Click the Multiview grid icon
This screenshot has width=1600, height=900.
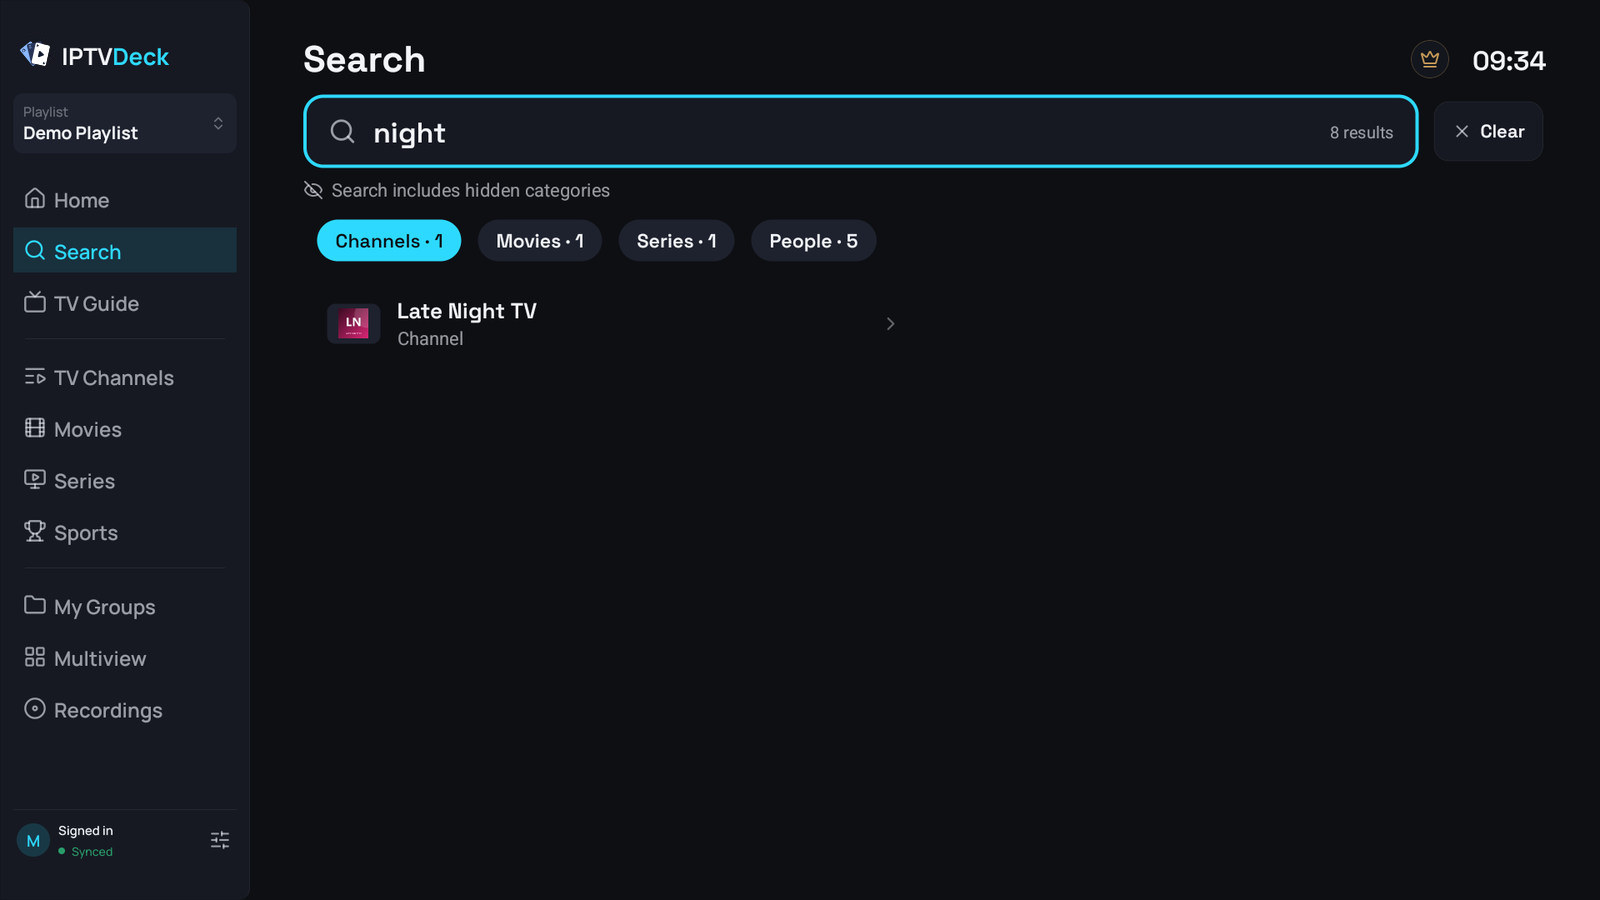(x=35, y=657)
